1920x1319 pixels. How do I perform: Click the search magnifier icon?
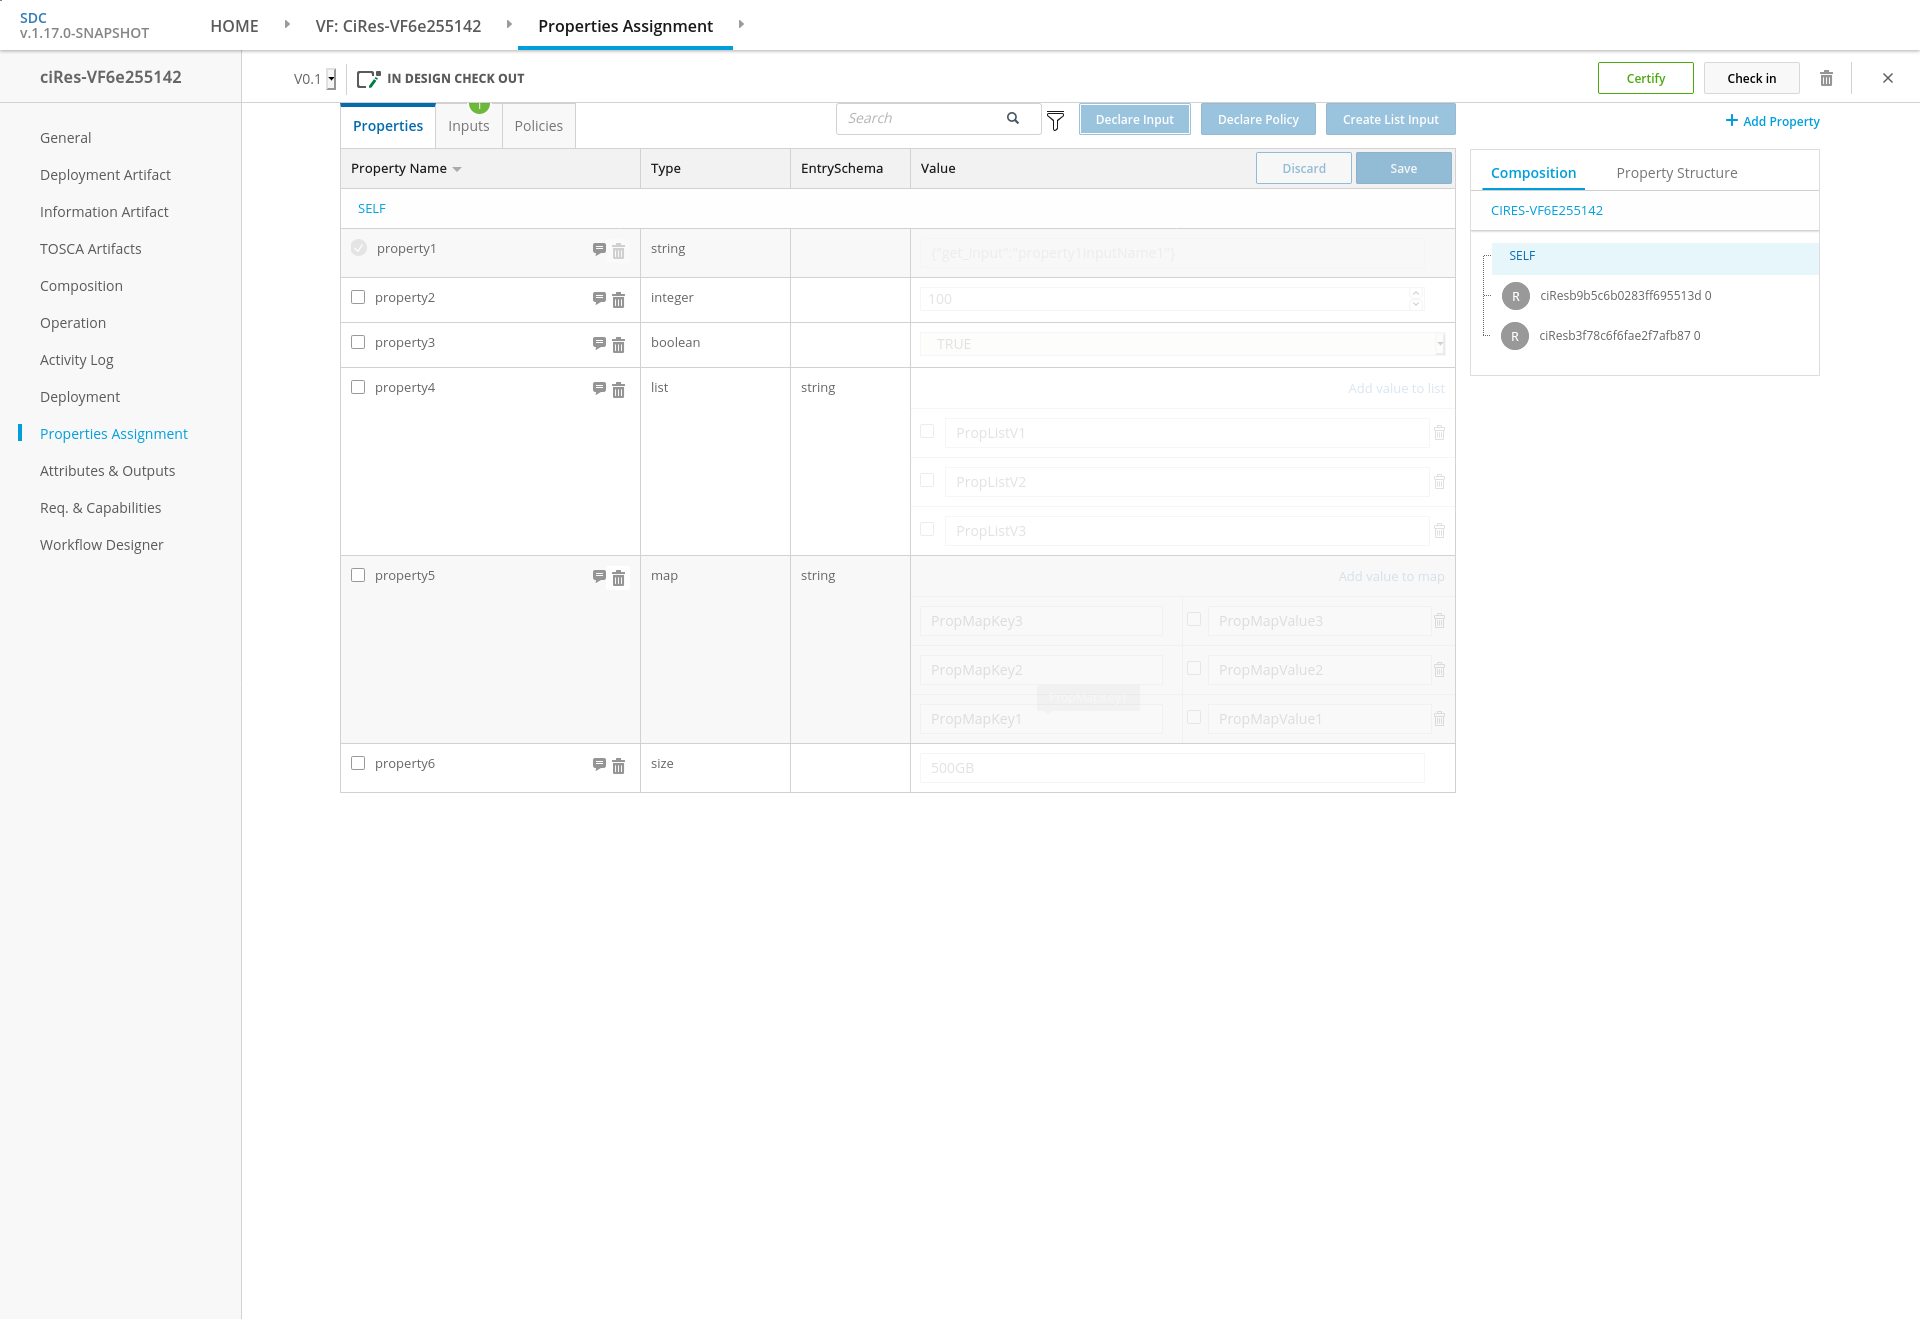coord(1013,118)
